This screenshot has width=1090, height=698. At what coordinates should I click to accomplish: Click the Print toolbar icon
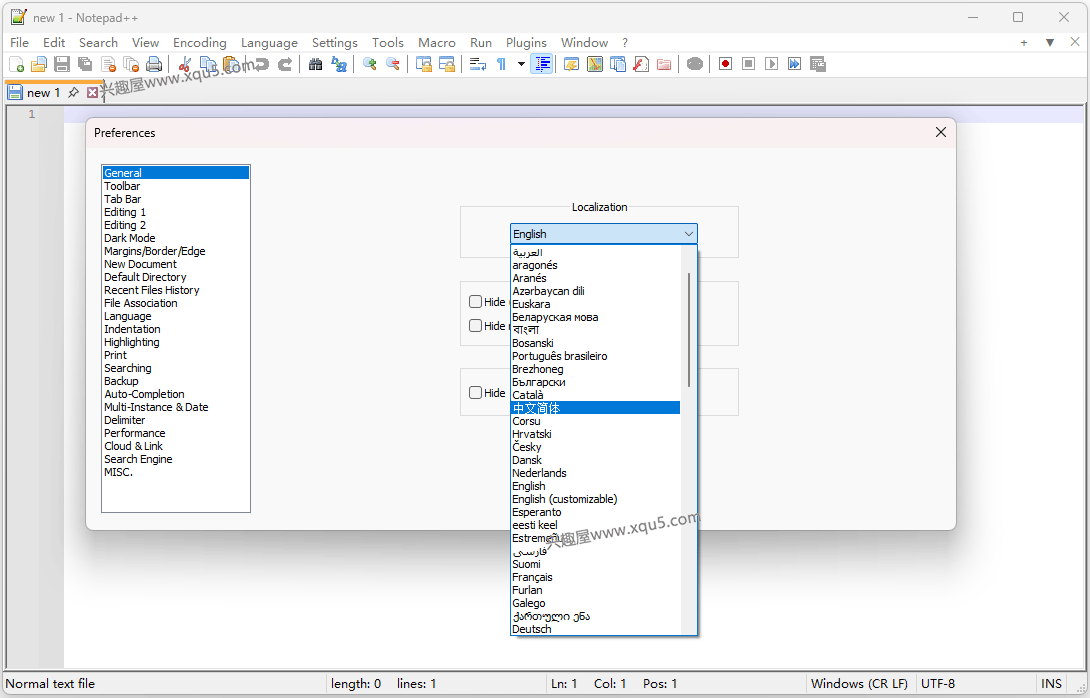tap(154, 65)
